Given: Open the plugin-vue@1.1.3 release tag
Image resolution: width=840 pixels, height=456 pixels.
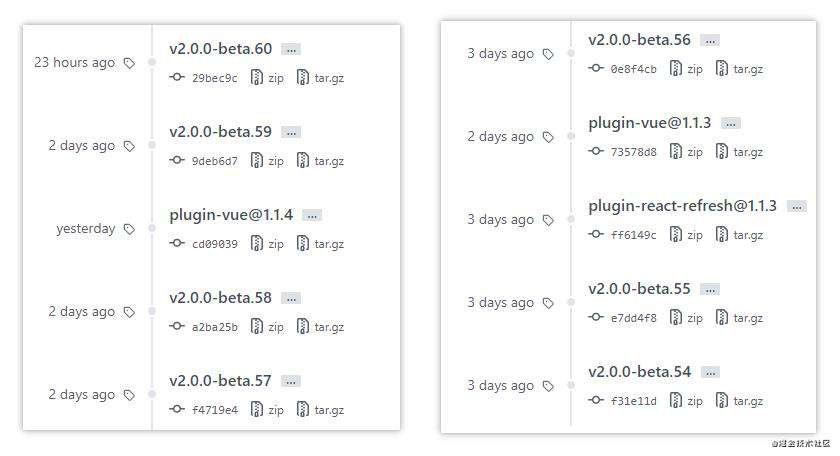Looking at the screenshot, I should pos(649,123).
